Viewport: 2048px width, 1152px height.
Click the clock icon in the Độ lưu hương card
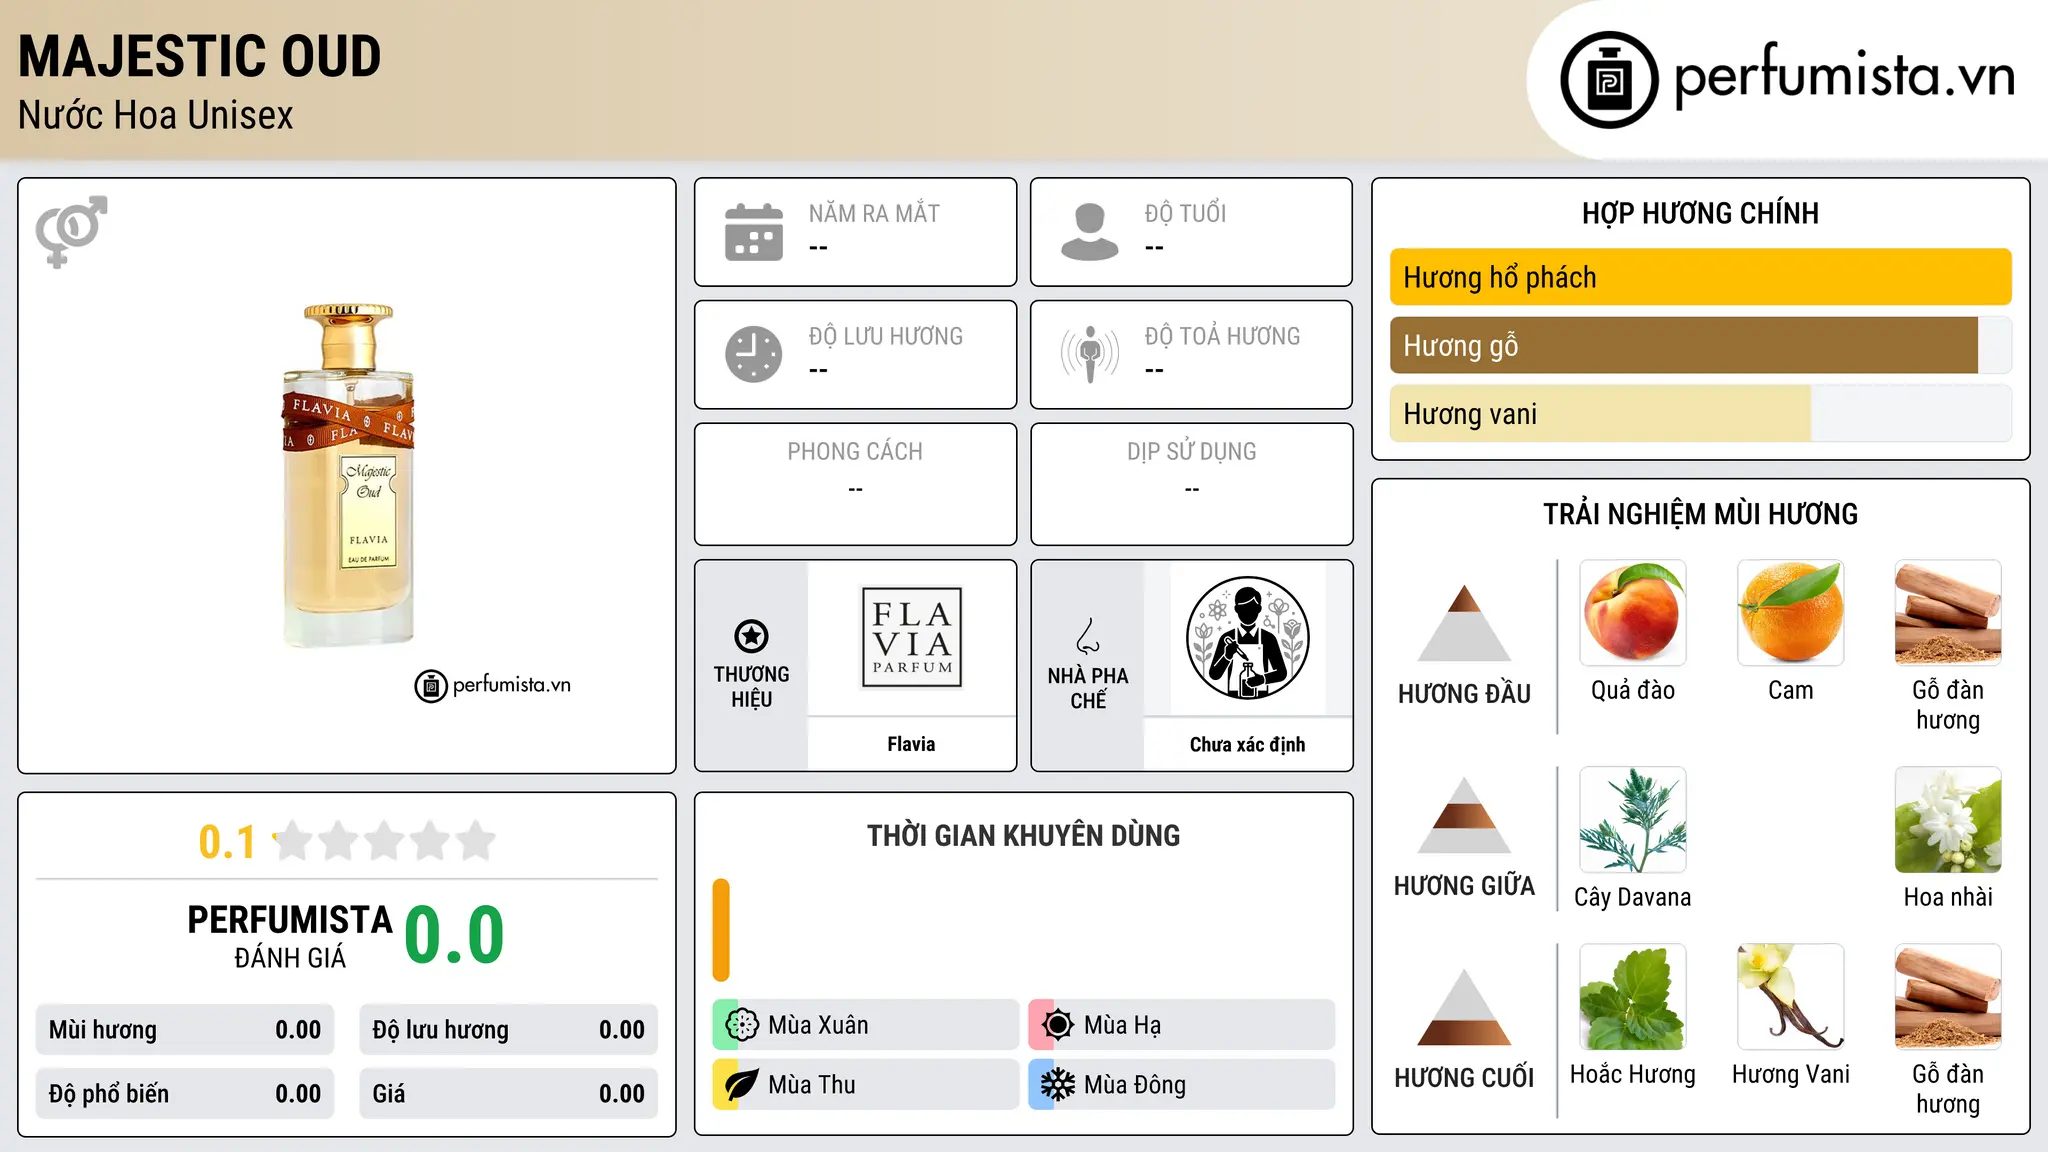tap(754, 354)
